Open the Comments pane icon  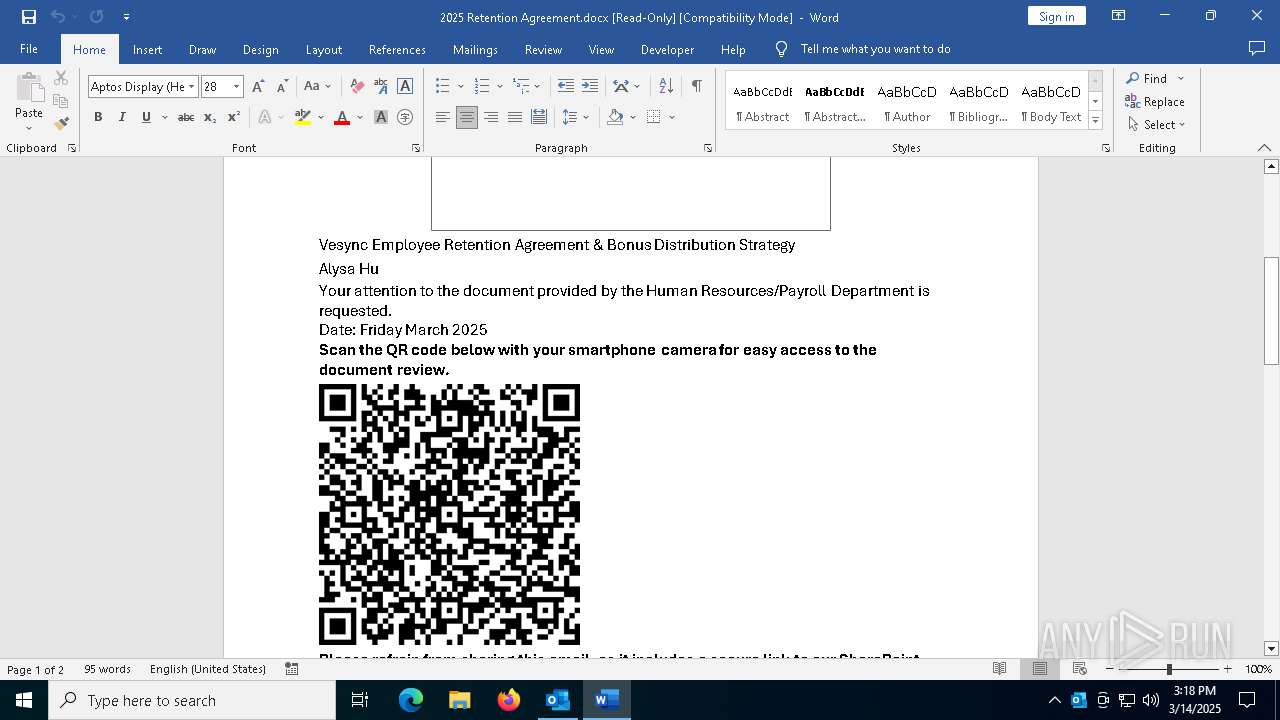pyautogui.click(x=1257, y=48)
